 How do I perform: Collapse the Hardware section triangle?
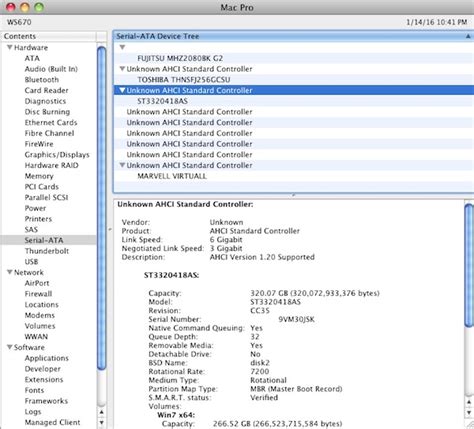[x=10, y=47]
